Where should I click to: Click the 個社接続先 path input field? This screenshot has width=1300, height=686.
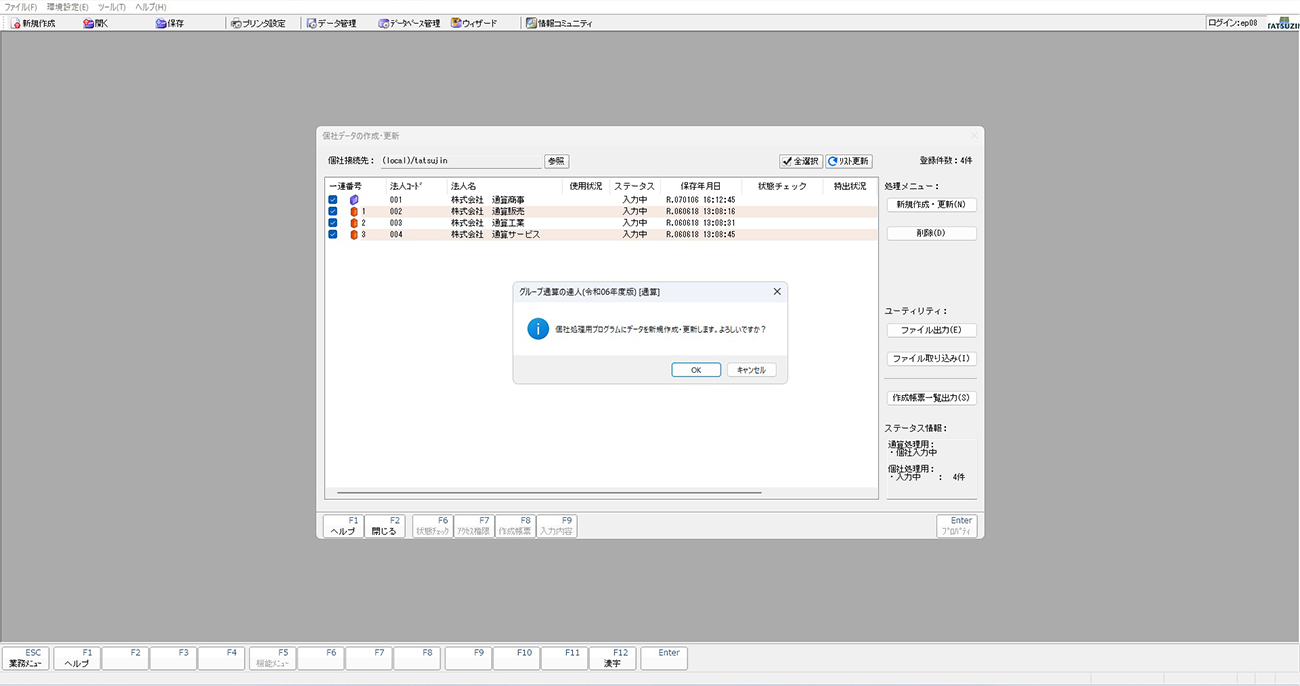460,161
